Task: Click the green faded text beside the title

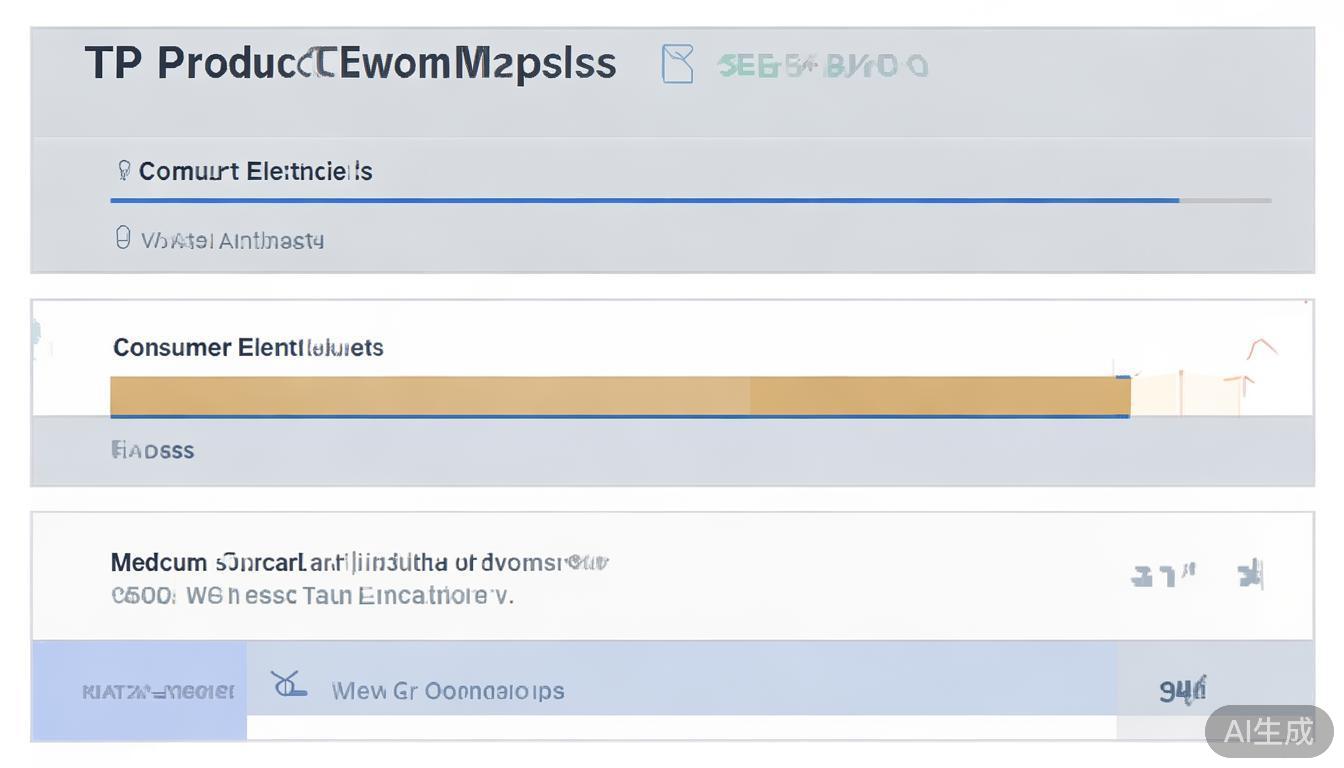Action: pos(822,67)
